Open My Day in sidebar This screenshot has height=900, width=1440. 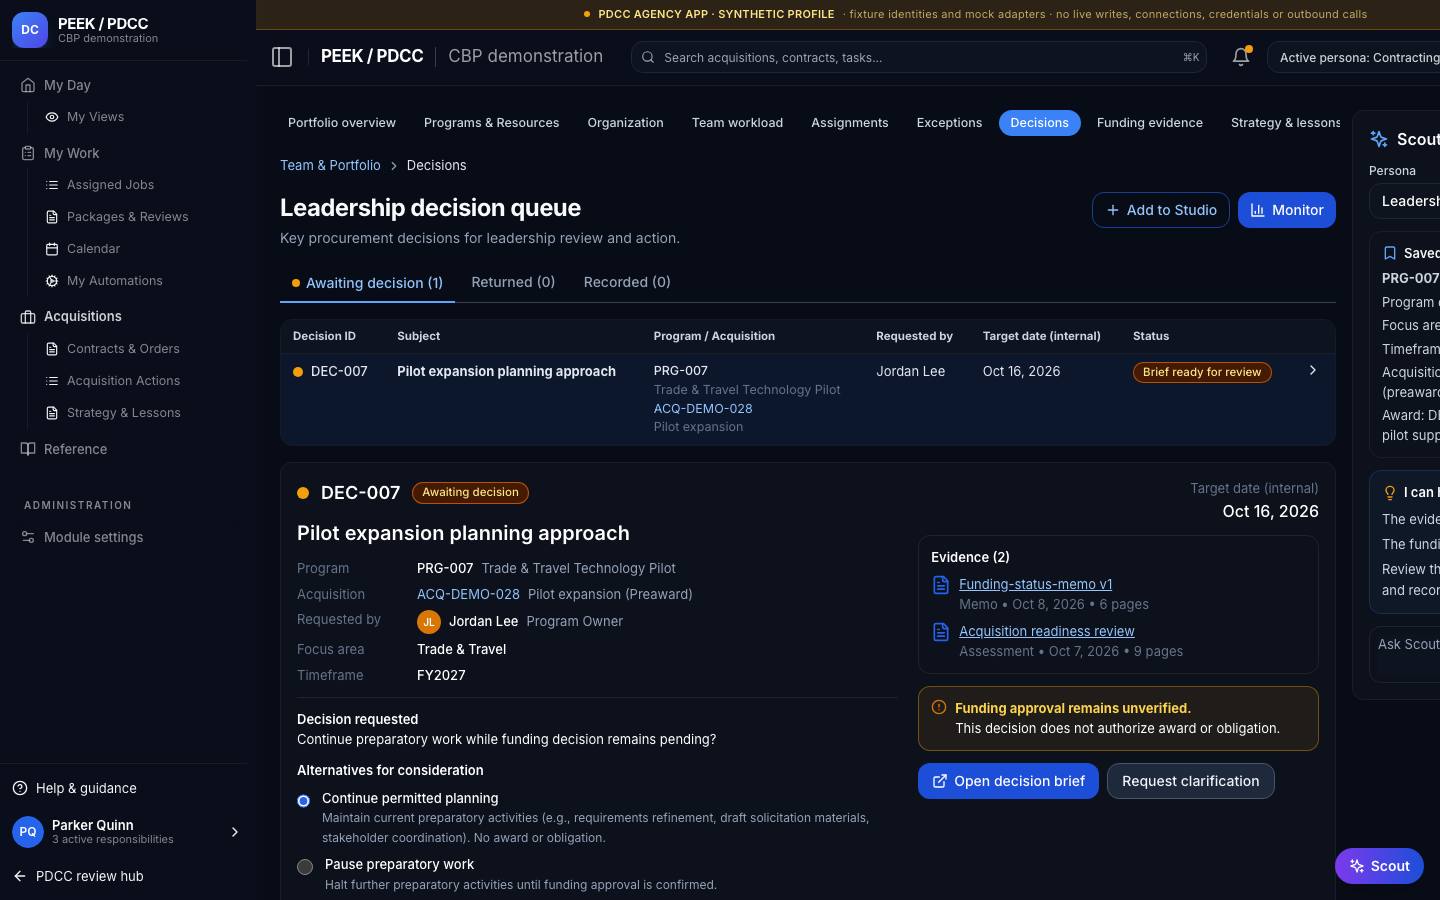(67, 85)
